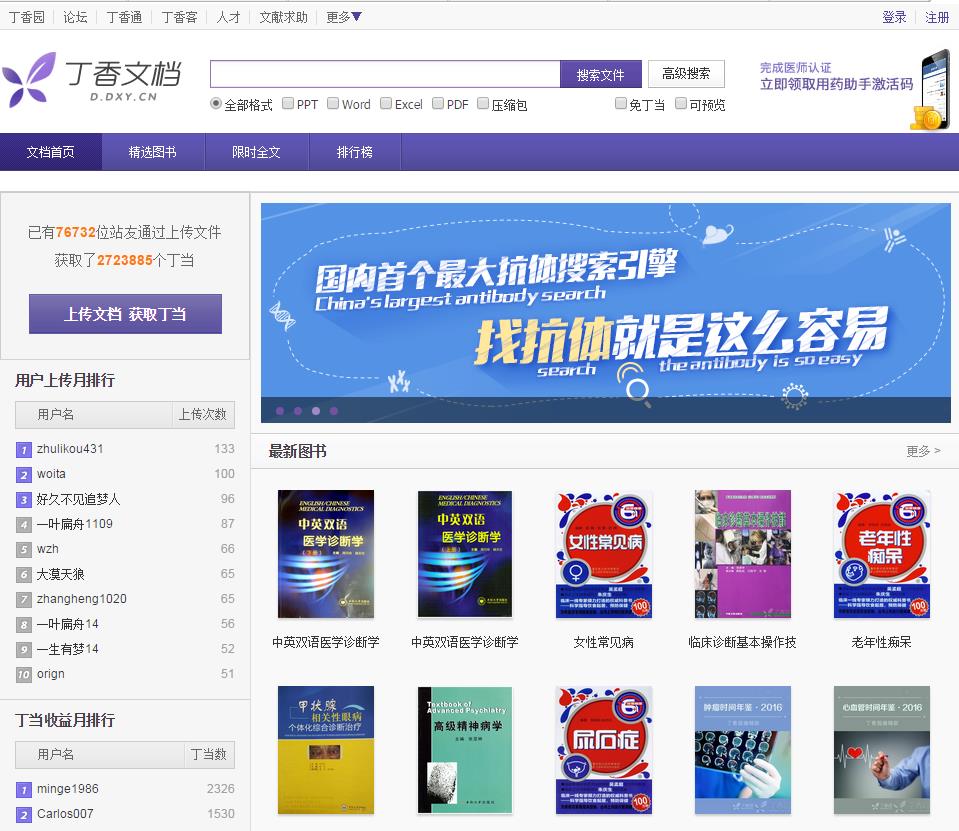Click 临床诊断基本操作技 book title
The width and height of the screenshot is (959, 831).
(x=742, y=642)
